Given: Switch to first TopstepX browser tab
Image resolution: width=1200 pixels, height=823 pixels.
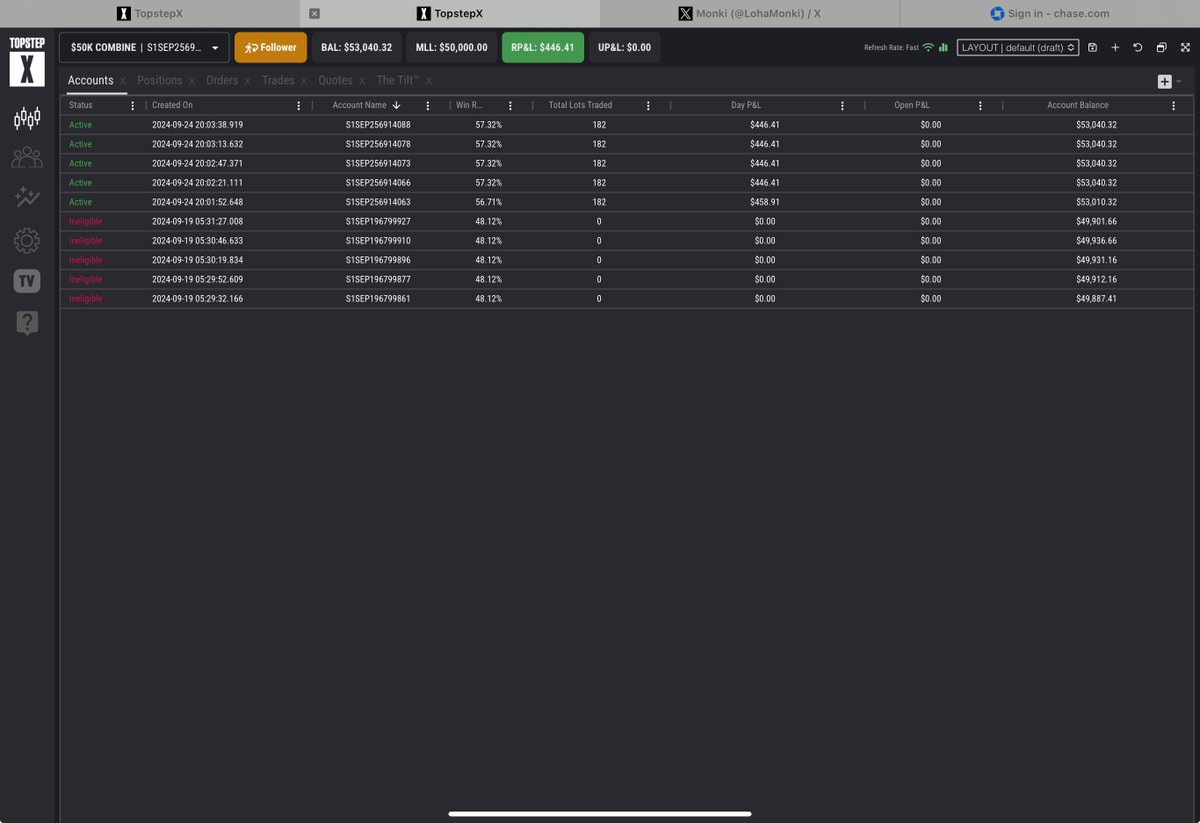Looking at the screenshot, I should coord(150,14).
